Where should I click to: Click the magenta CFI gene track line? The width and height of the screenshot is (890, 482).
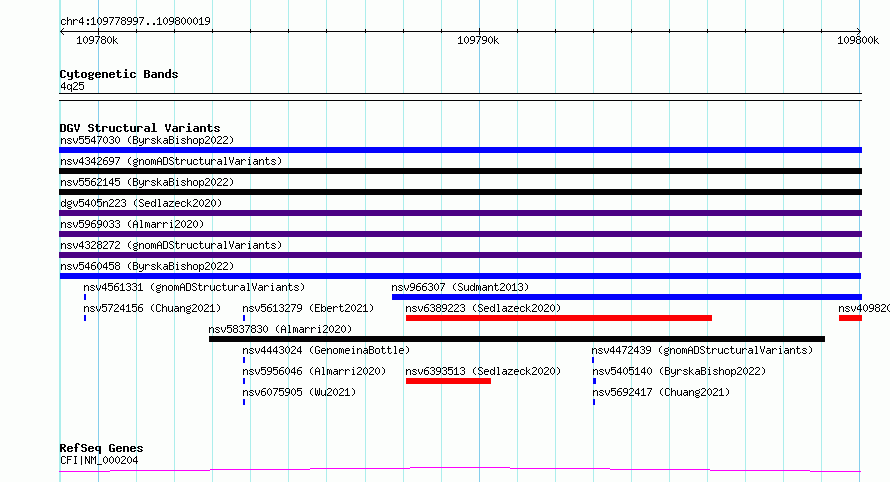coord(460,470)
